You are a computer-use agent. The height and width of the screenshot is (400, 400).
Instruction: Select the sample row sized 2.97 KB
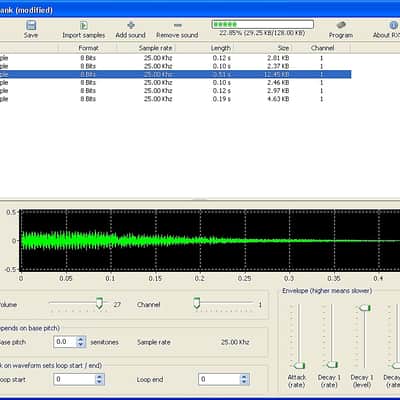click(x=175, y=91)
